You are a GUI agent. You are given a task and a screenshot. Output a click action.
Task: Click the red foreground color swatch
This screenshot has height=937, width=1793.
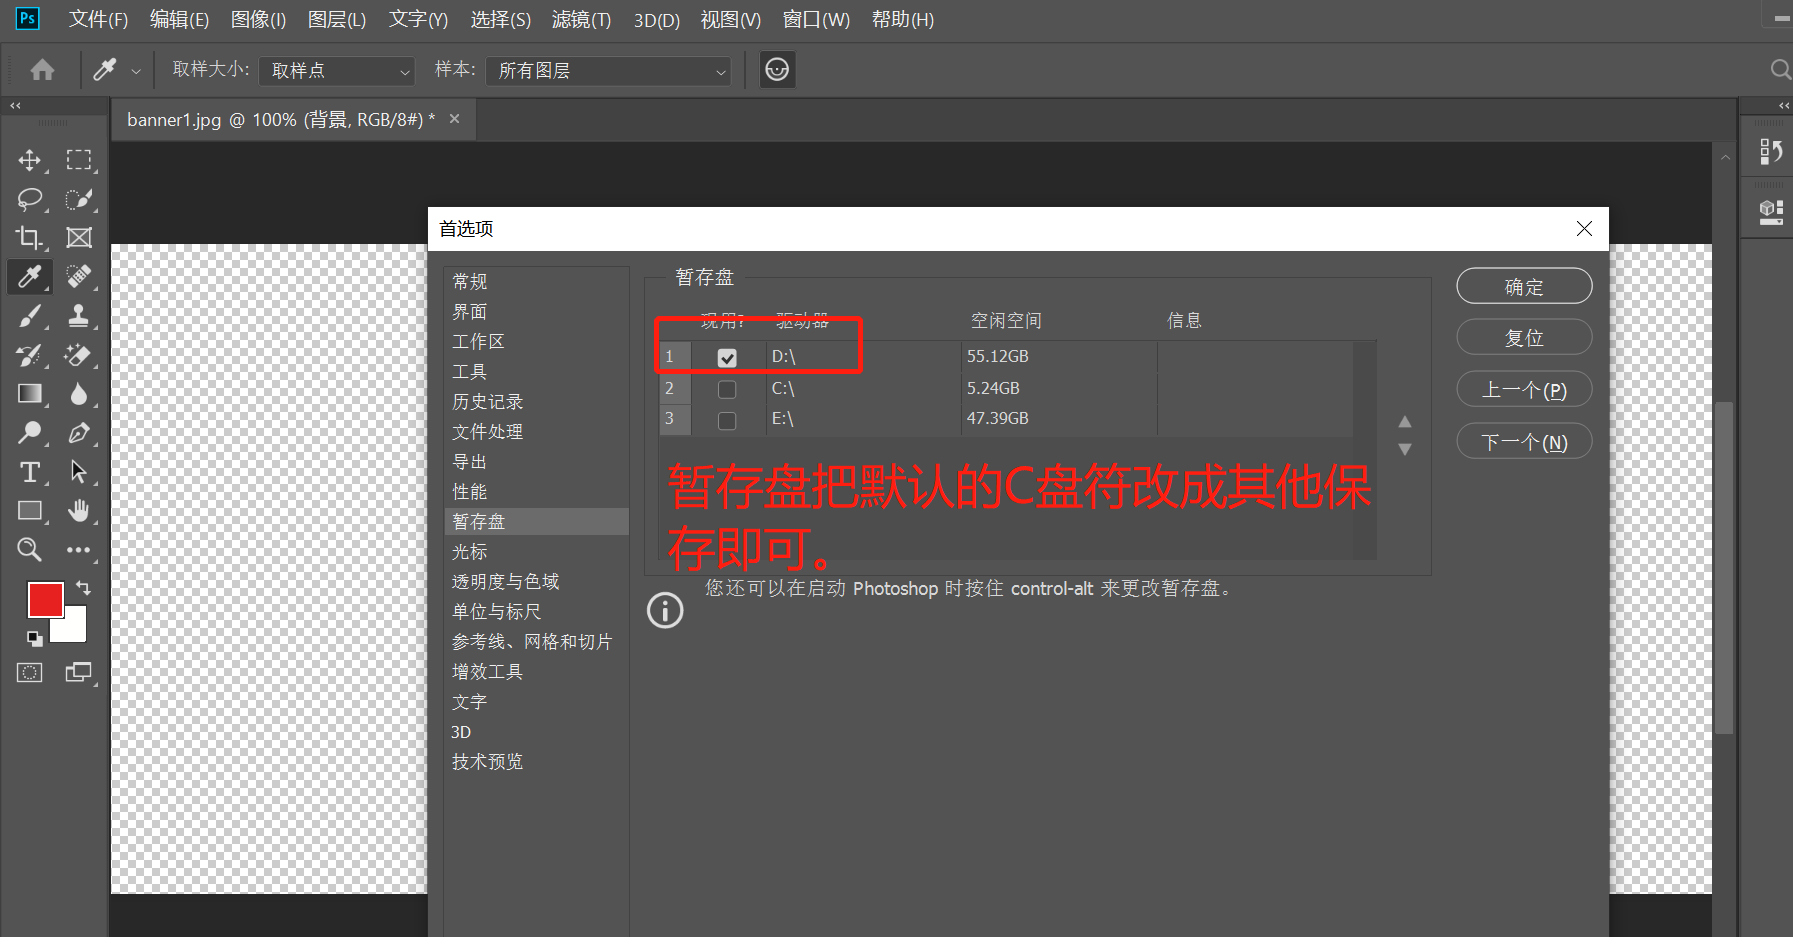(45, 599)
